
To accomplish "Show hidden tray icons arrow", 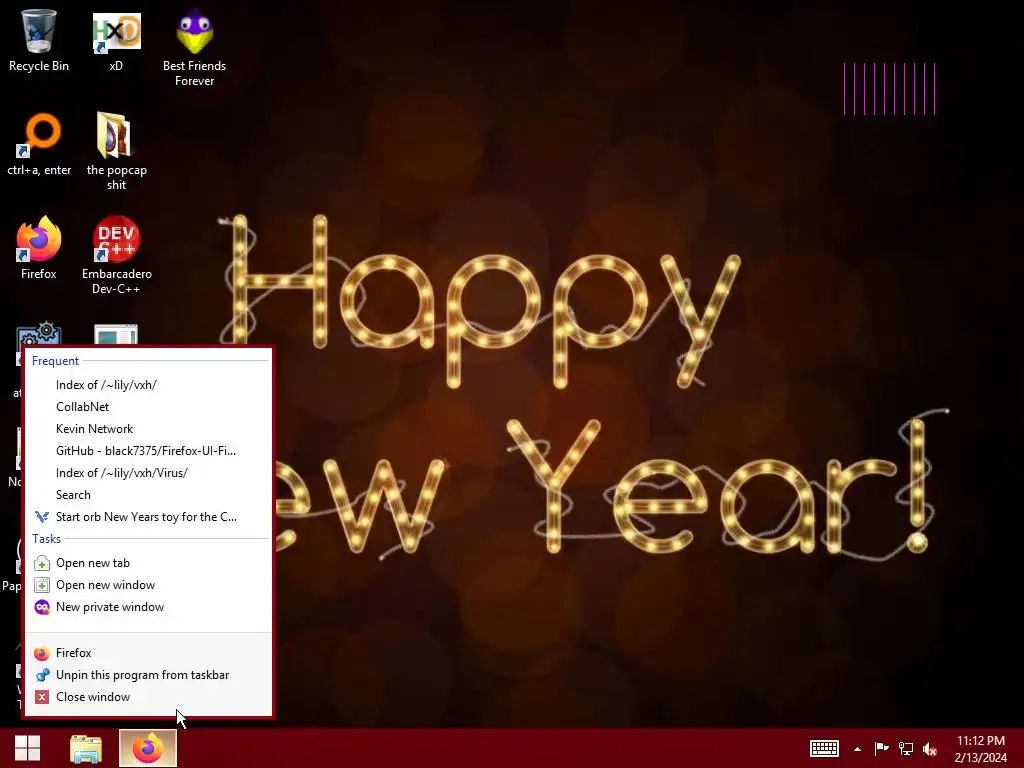I will tap(857, 749).
